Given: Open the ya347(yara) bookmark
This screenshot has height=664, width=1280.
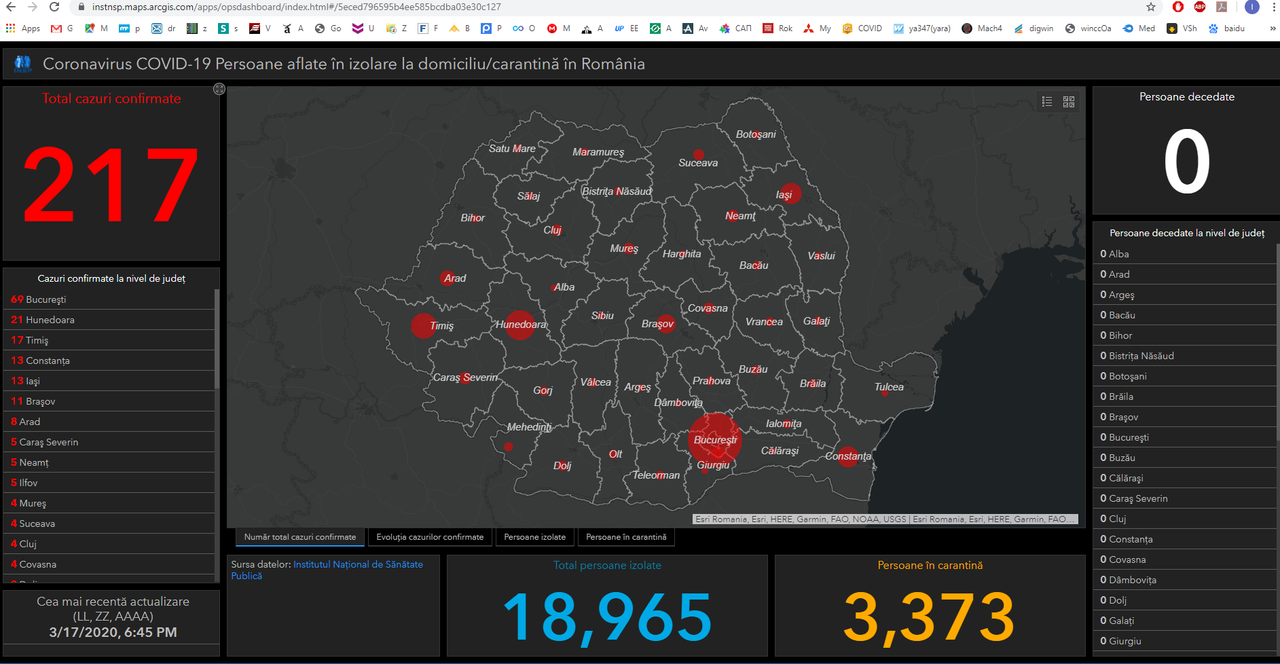Looking at the screenshot, I should pyautogui.click(x=922, y=29).
